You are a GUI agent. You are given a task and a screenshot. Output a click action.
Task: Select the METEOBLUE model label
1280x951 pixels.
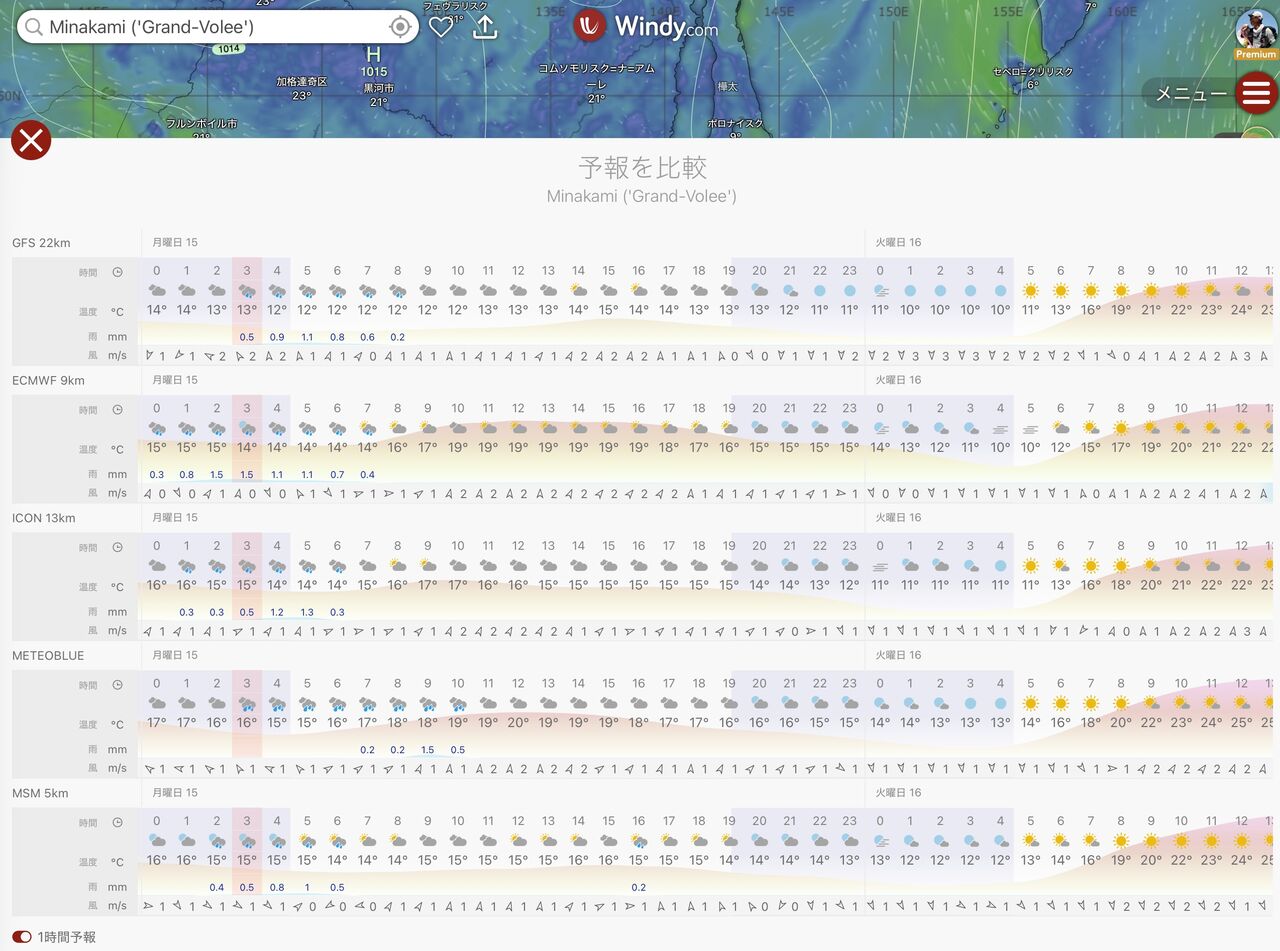pyautogui.click(x=48, y=655)
